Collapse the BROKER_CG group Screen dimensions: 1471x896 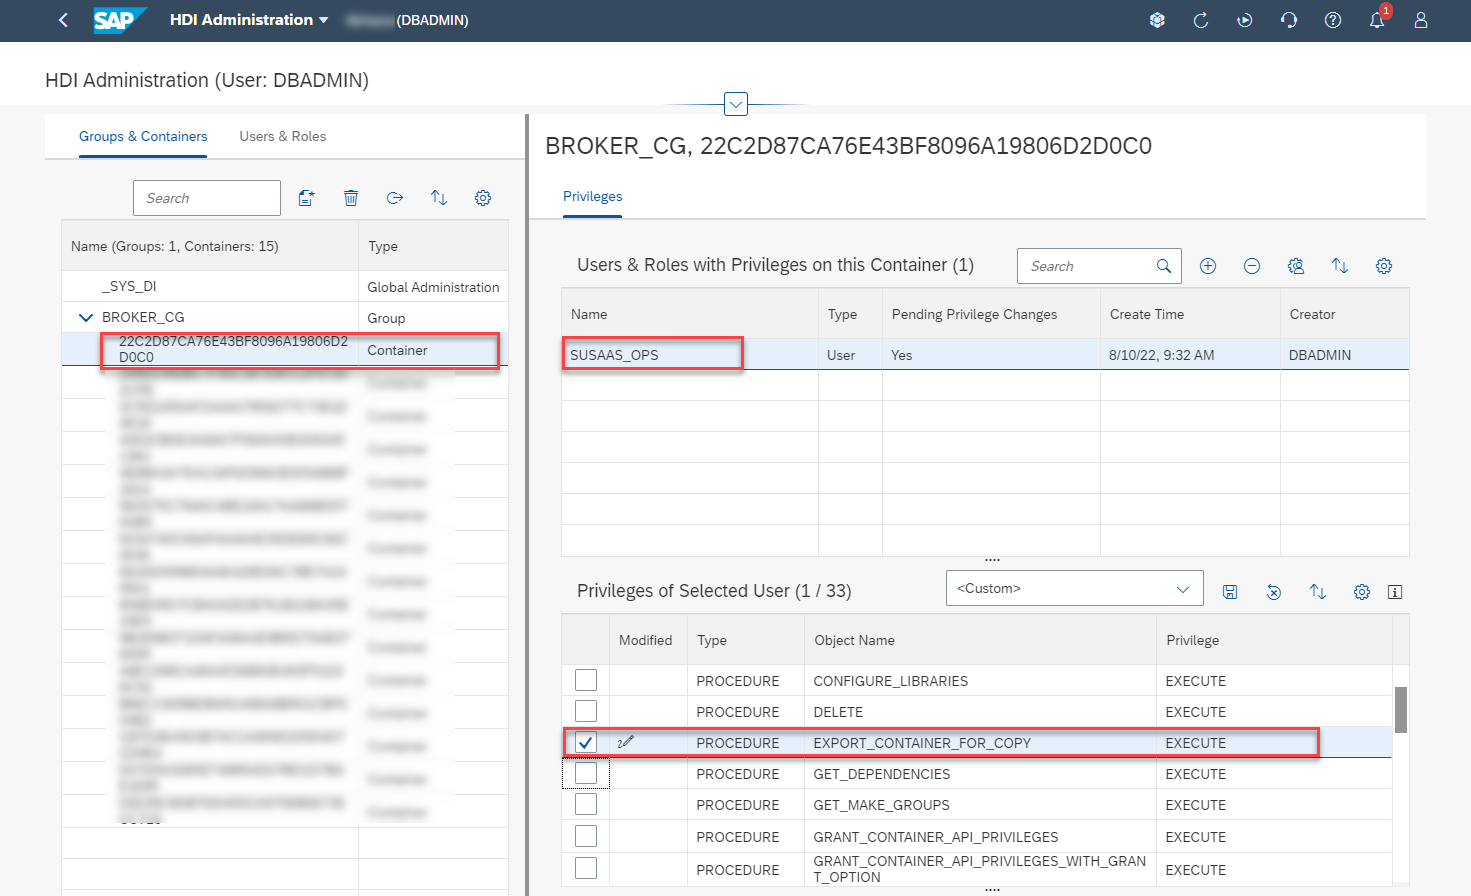click(x=86, y=317)
